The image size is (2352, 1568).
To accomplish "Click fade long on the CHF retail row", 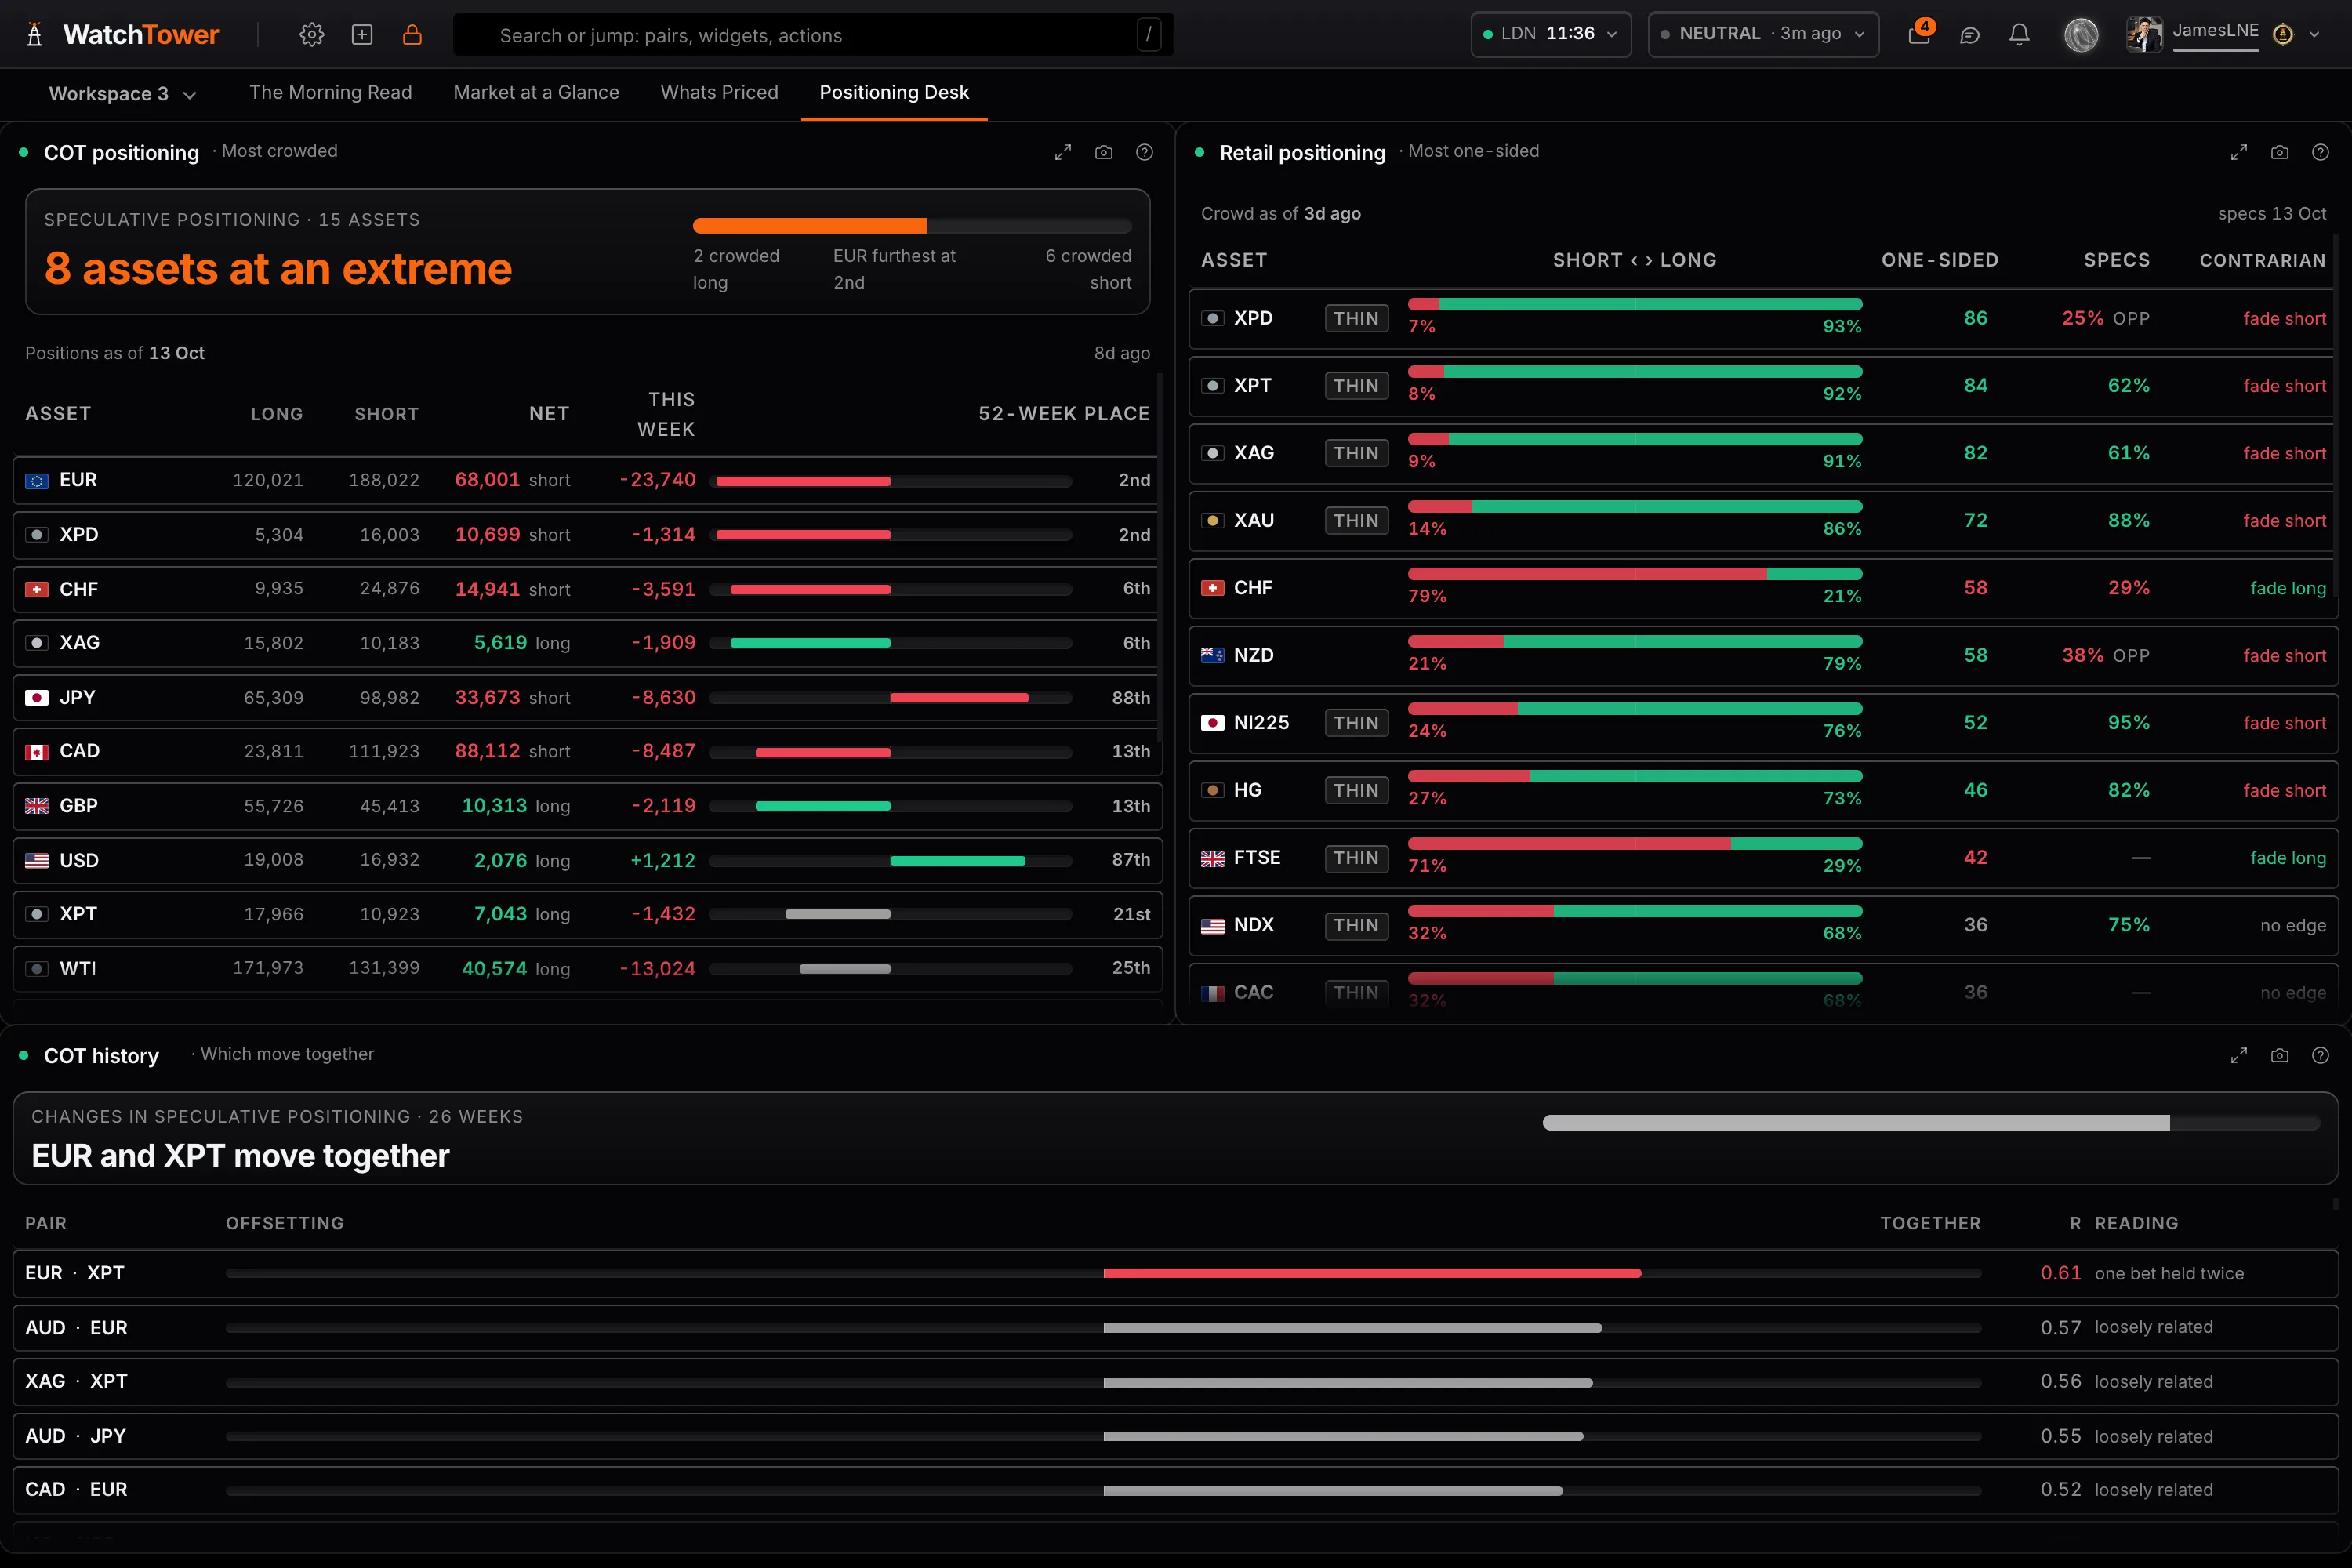I will (2288, 588).
